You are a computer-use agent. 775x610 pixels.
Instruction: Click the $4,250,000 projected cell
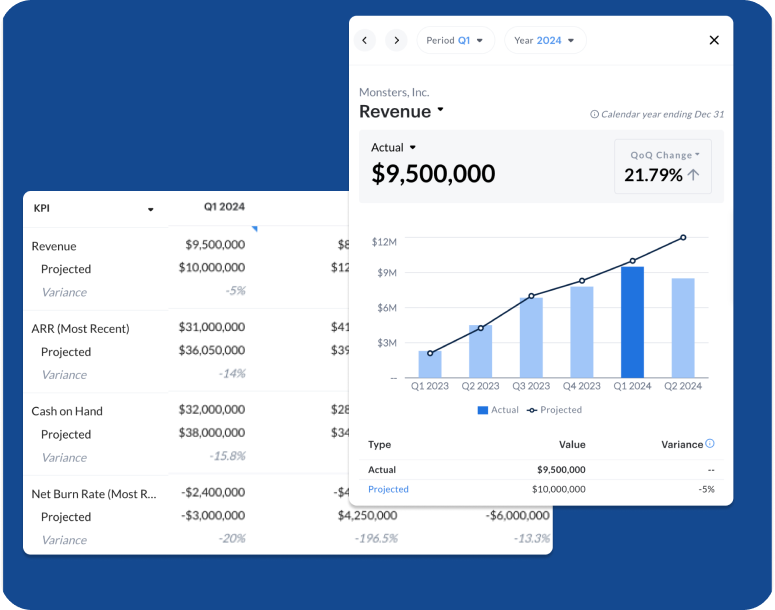tap(367, 516)
